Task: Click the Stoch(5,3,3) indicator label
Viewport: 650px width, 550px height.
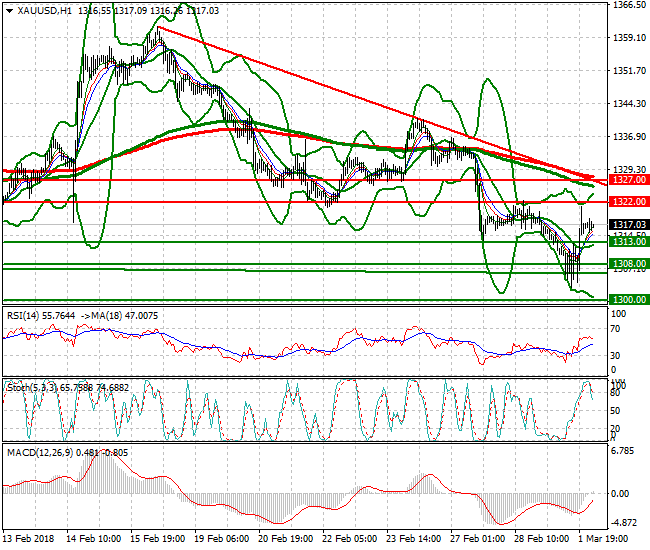Action: (32, 388)
